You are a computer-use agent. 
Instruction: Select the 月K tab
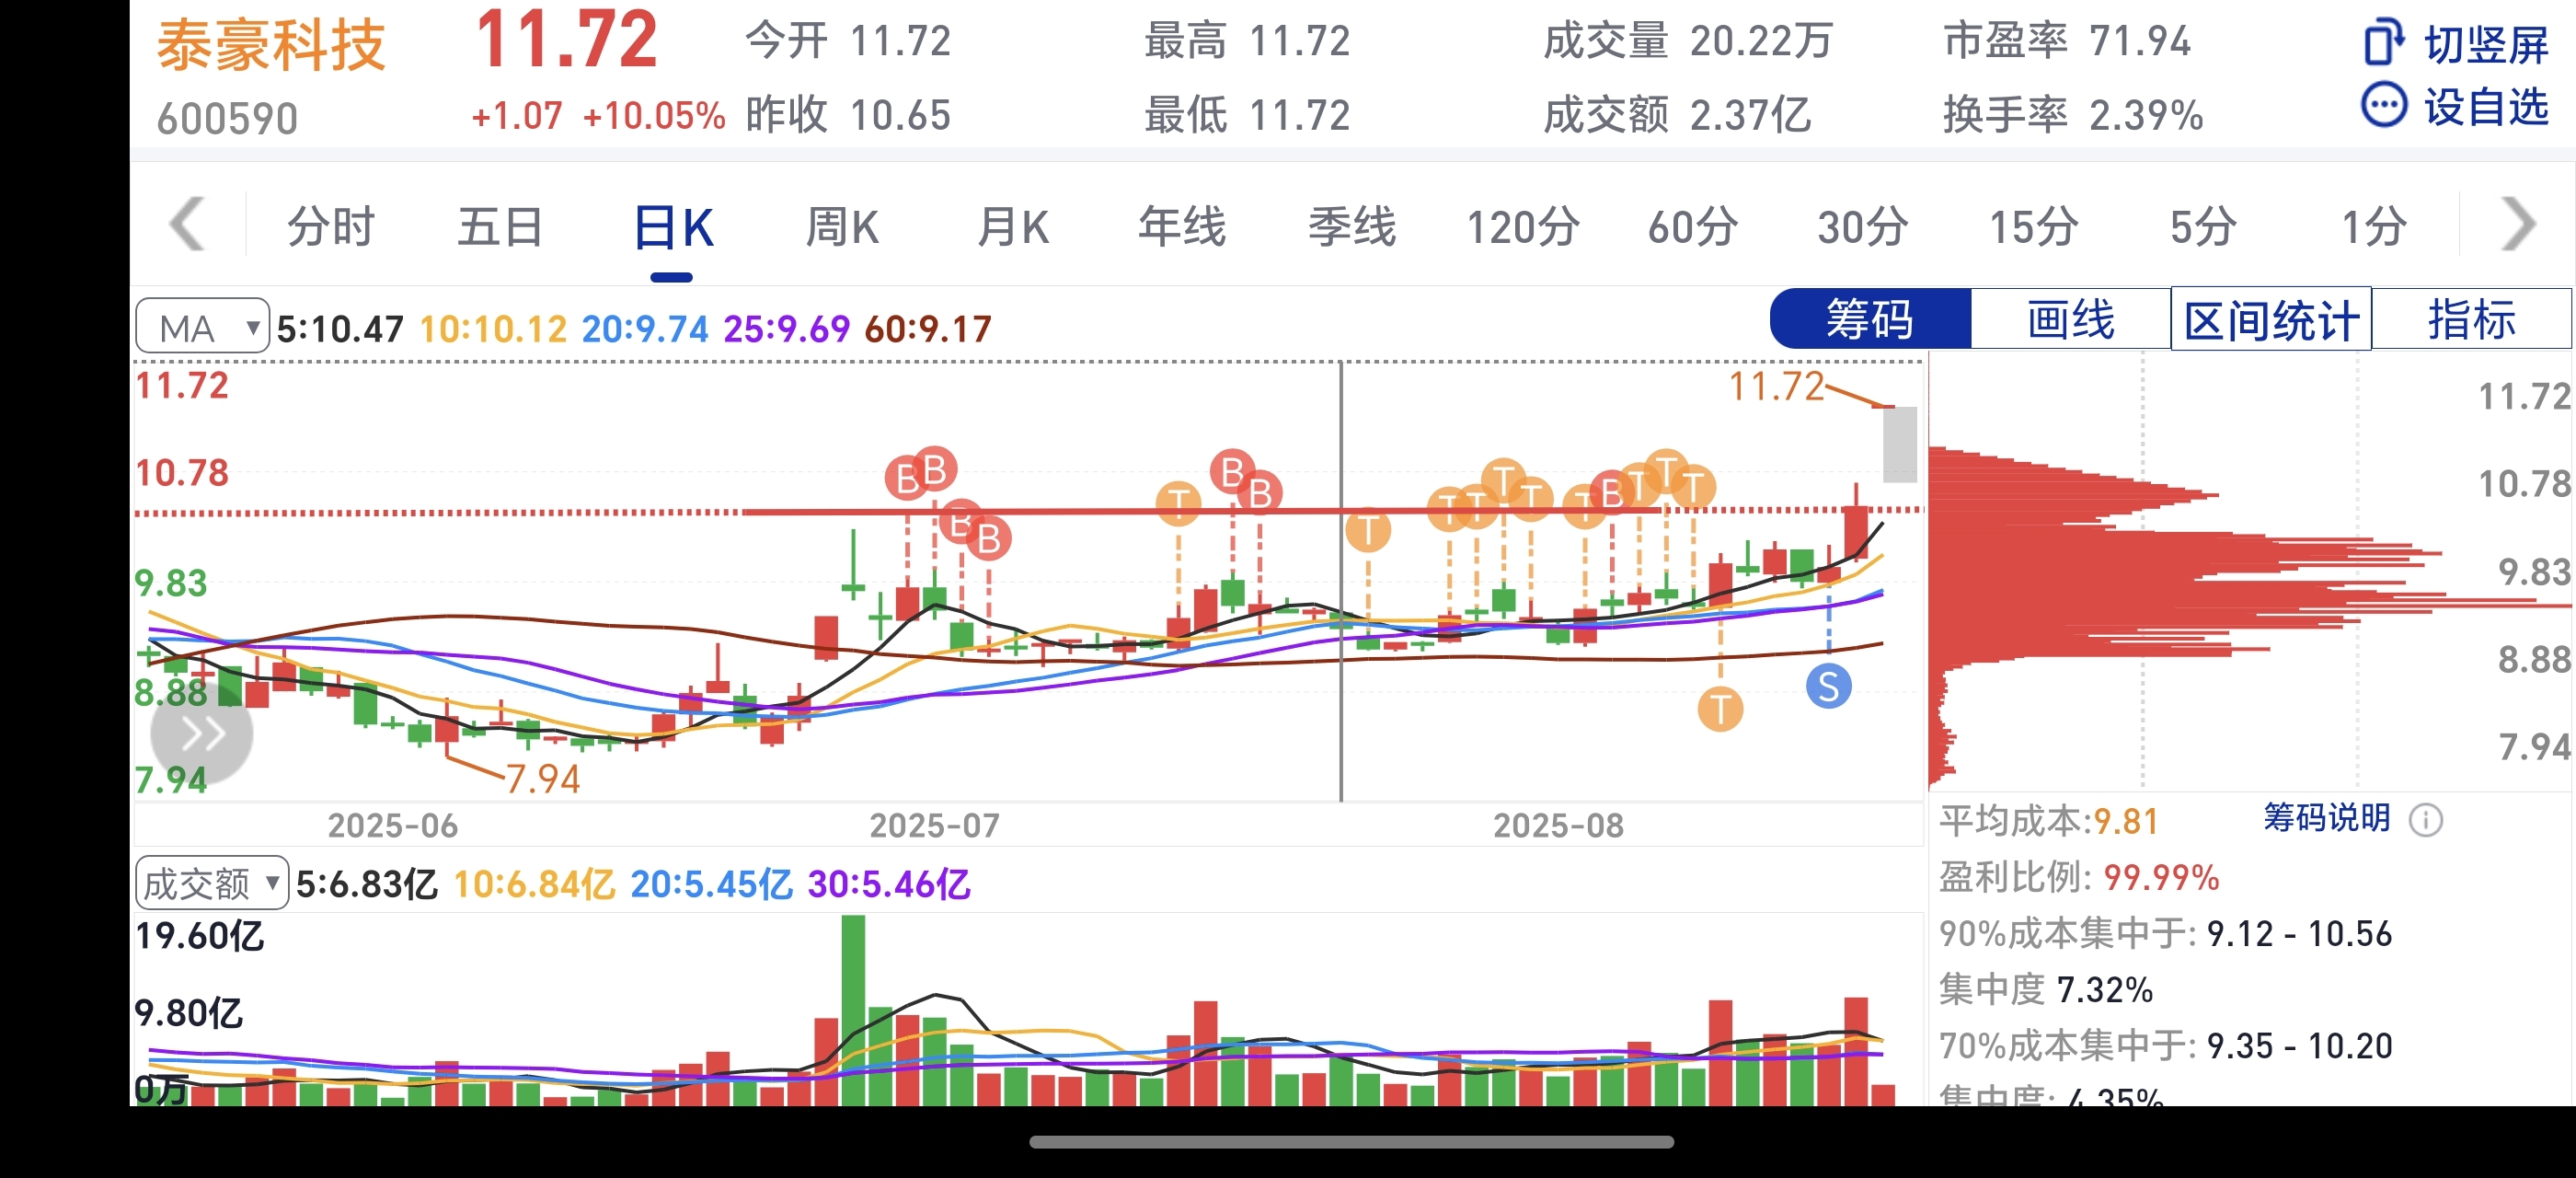(1013, 226)
